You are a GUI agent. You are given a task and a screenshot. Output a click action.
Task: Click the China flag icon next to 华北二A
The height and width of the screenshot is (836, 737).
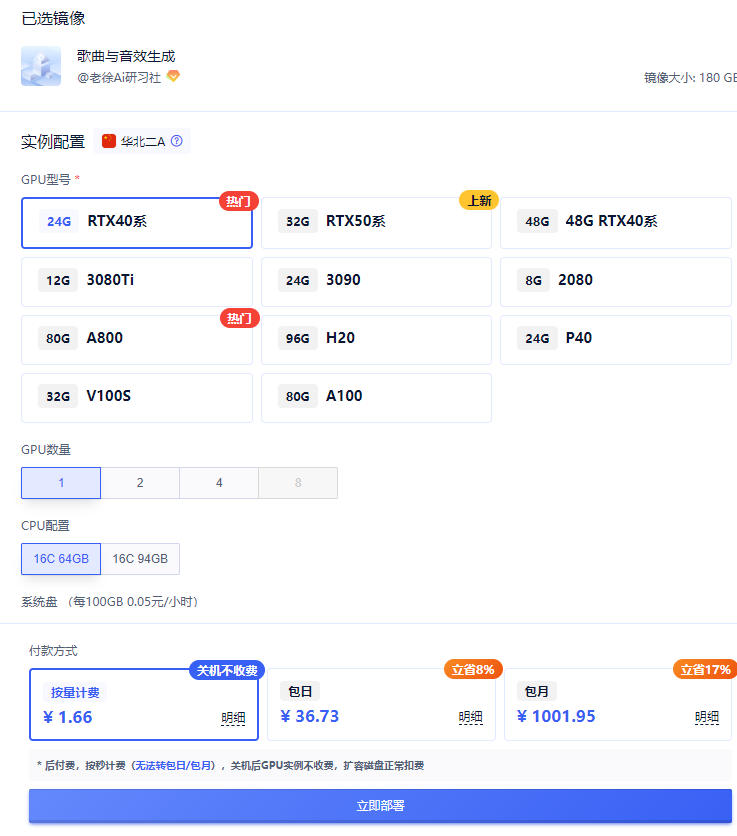point(109,141)
